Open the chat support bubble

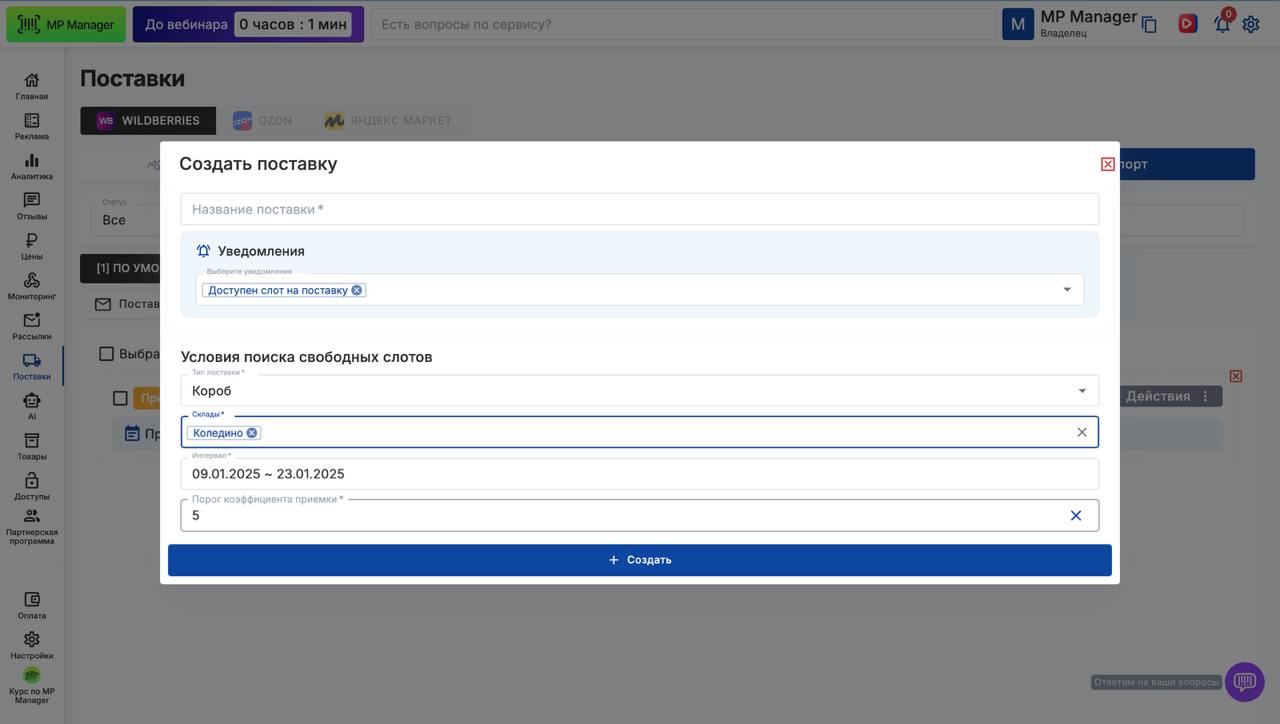tap(1244, 682)
